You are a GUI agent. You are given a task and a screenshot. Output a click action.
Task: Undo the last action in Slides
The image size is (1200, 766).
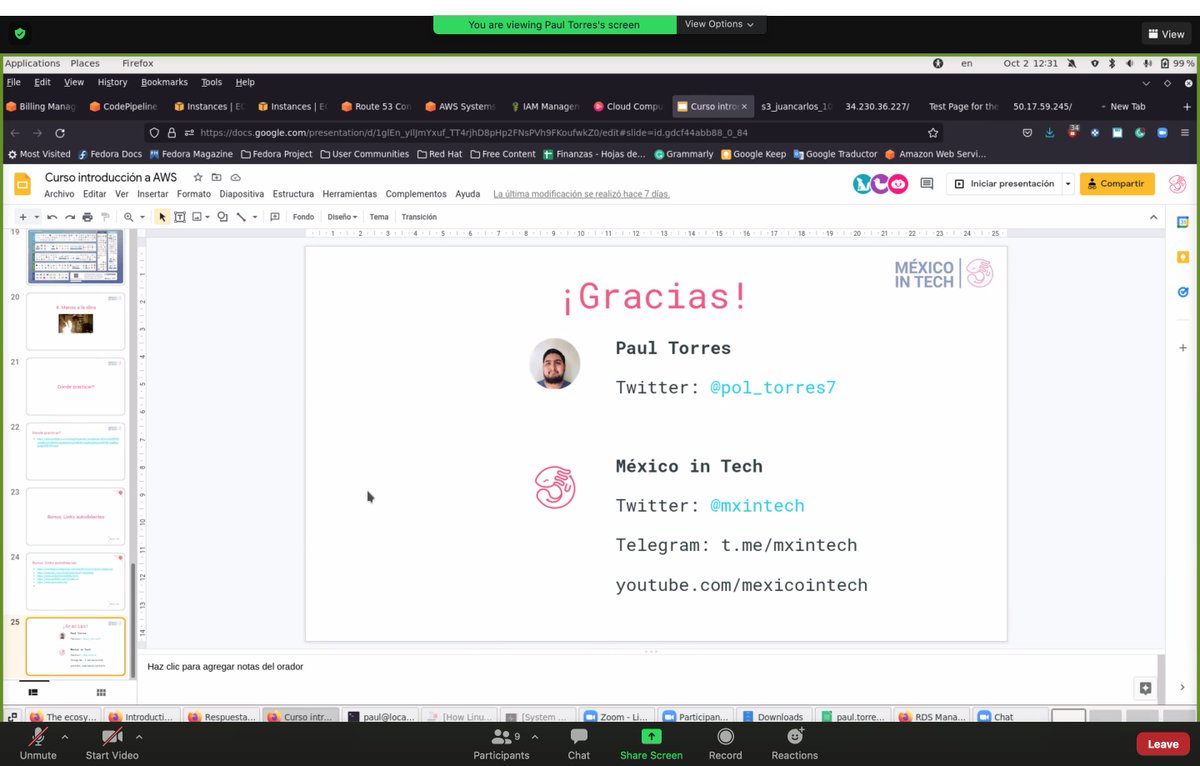[52, 217]
